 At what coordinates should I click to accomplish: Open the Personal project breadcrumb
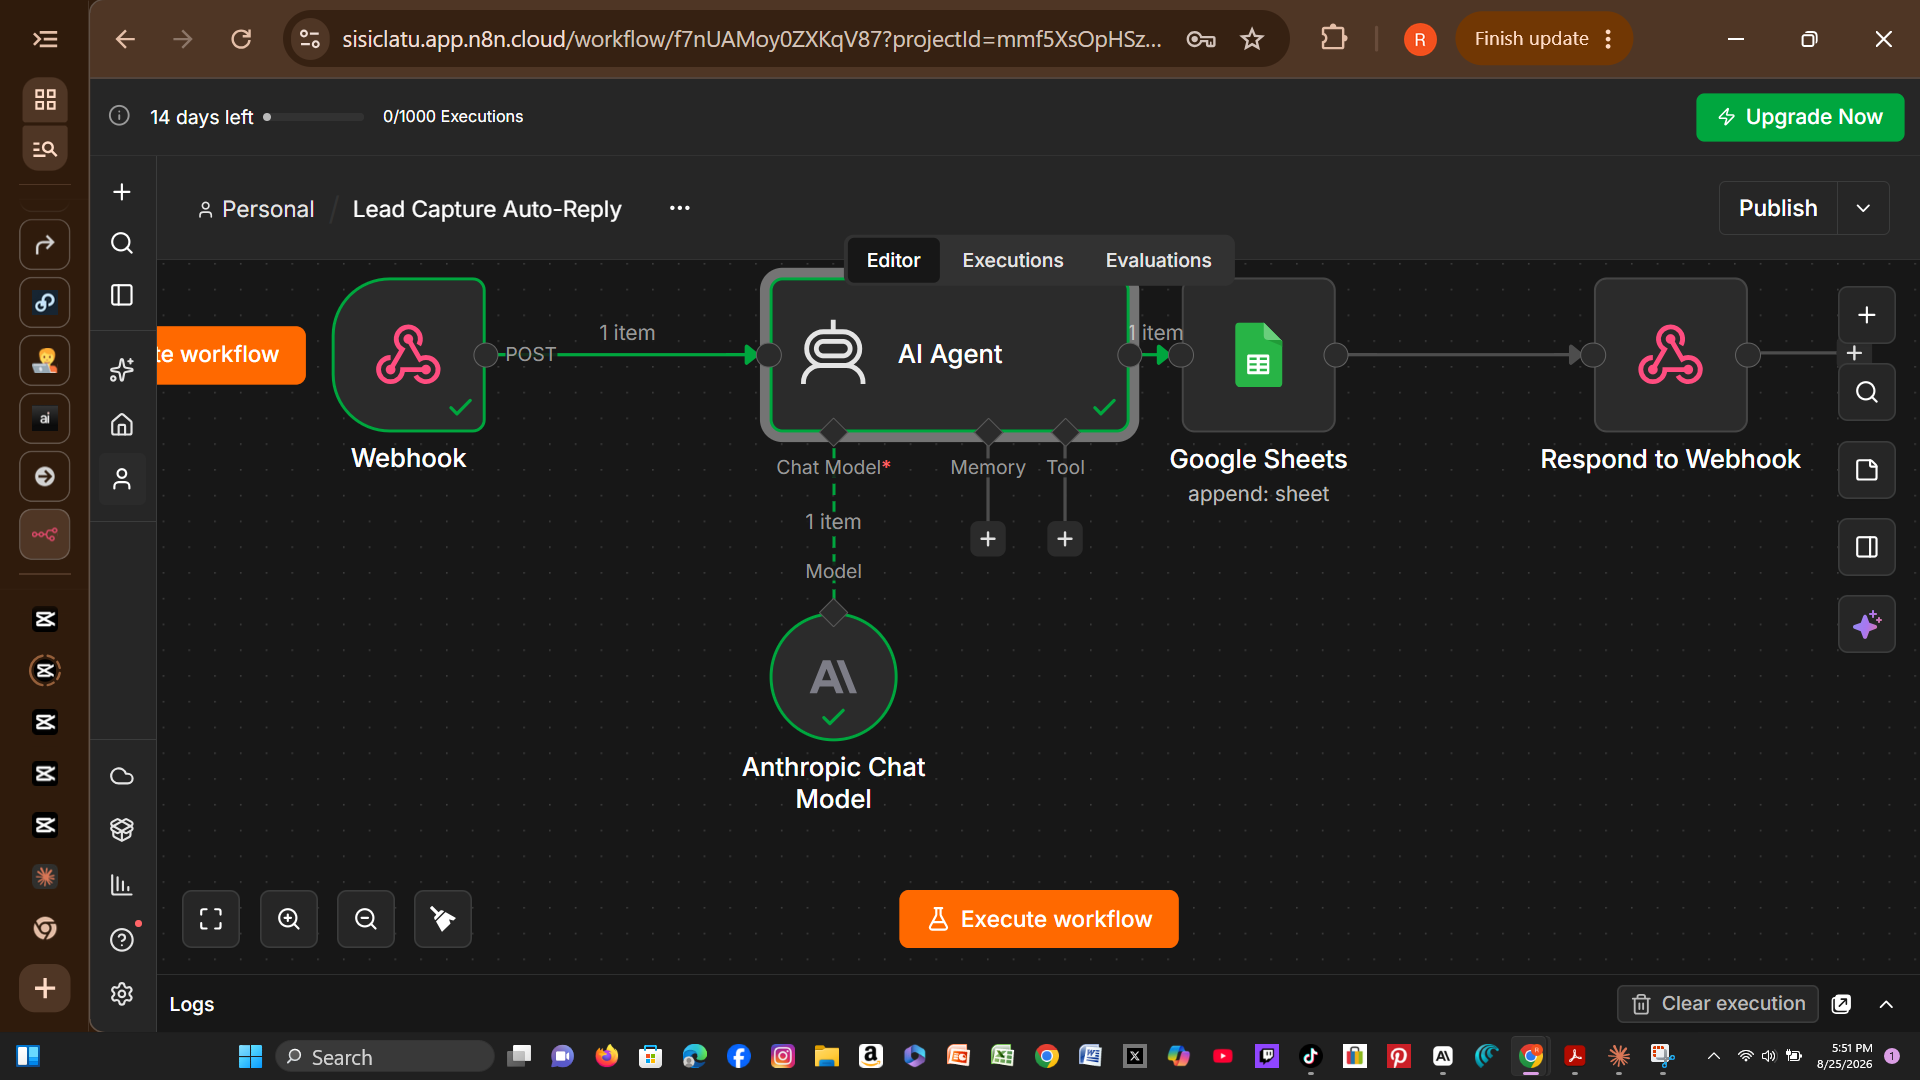(256, 209)
